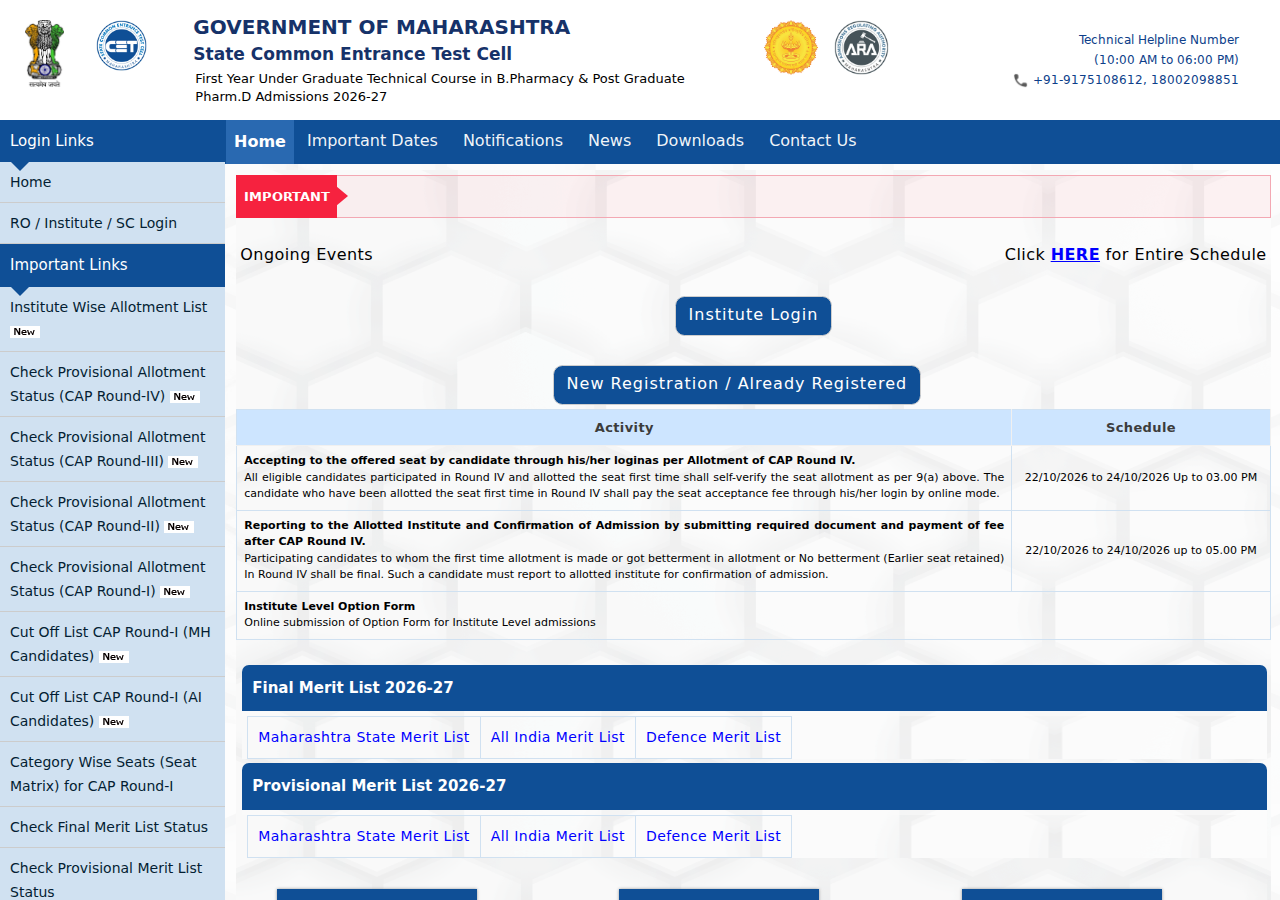Open the News menu item

[609, 141]
